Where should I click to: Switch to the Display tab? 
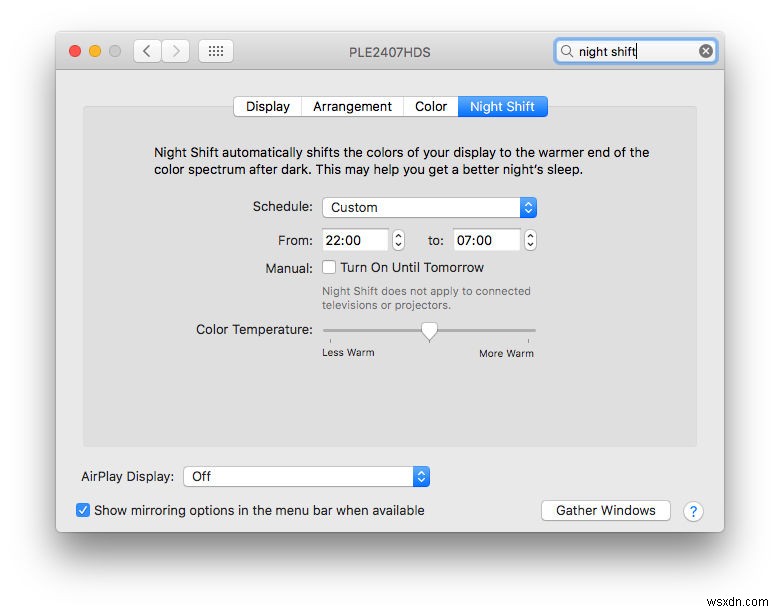click(x=268, y=106)
